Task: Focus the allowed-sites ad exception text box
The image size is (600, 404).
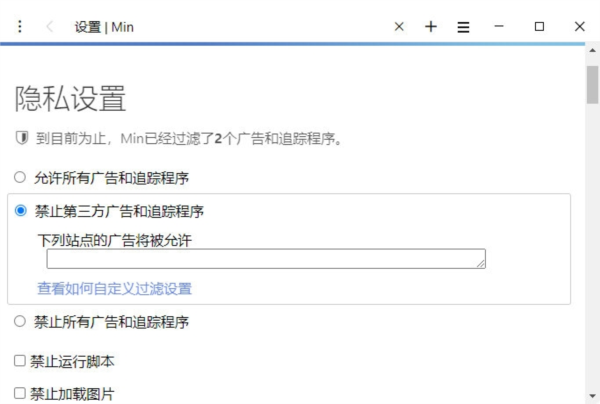Action: (x=266, y=259)
